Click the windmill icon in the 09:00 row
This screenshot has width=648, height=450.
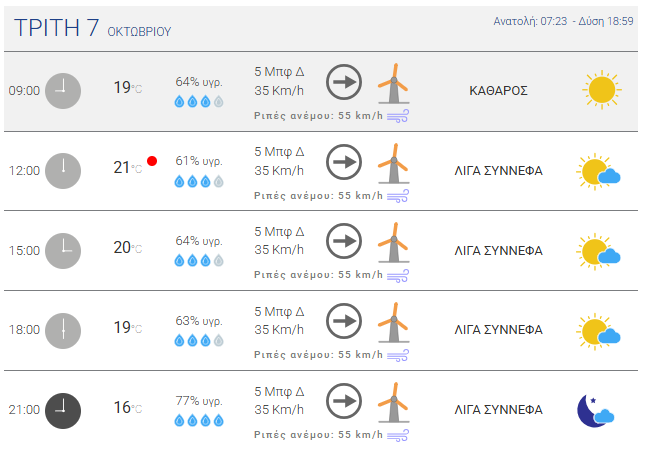[393, 83]
